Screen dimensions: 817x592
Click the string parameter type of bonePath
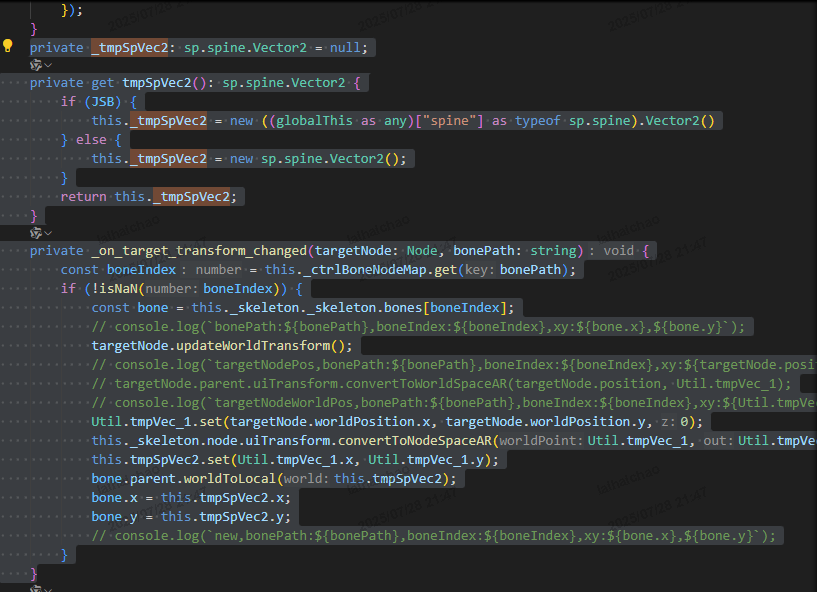(553, 251)
